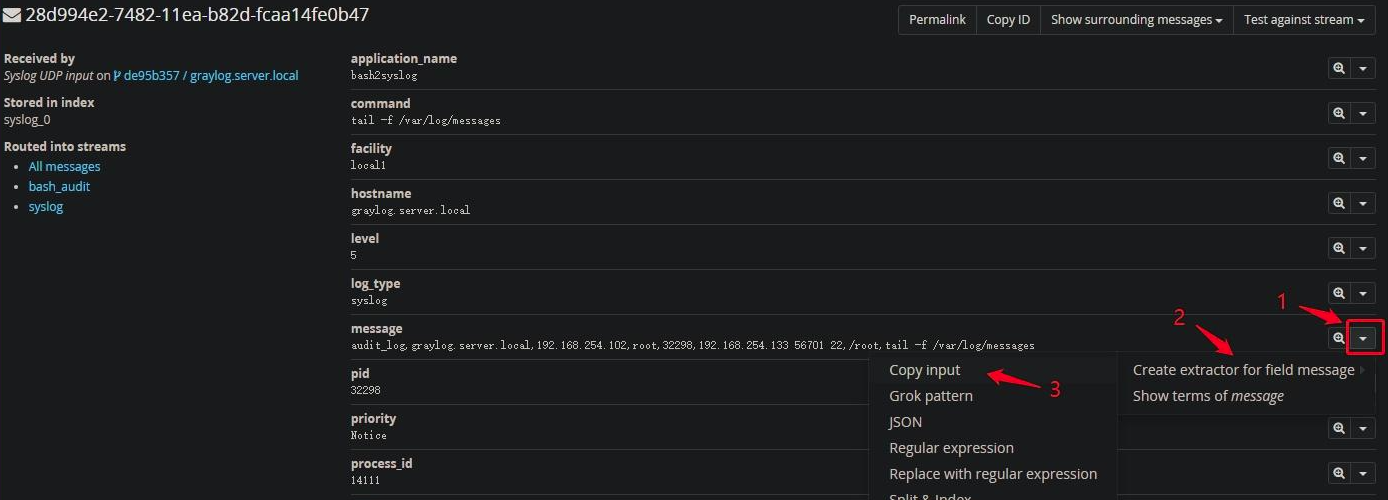Click the Permalink button
This screenshot has height=500, width=1388.
(937, 20)
